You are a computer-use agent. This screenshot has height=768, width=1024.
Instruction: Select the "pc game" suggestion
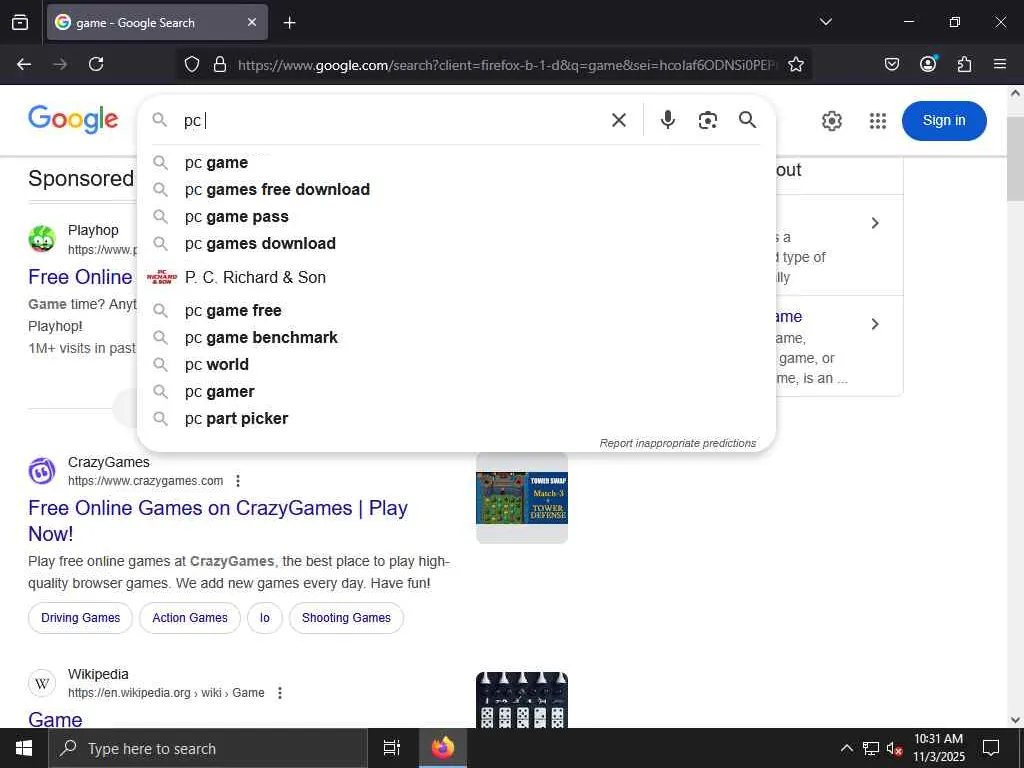pyautogui.click(x=456, y=163)
